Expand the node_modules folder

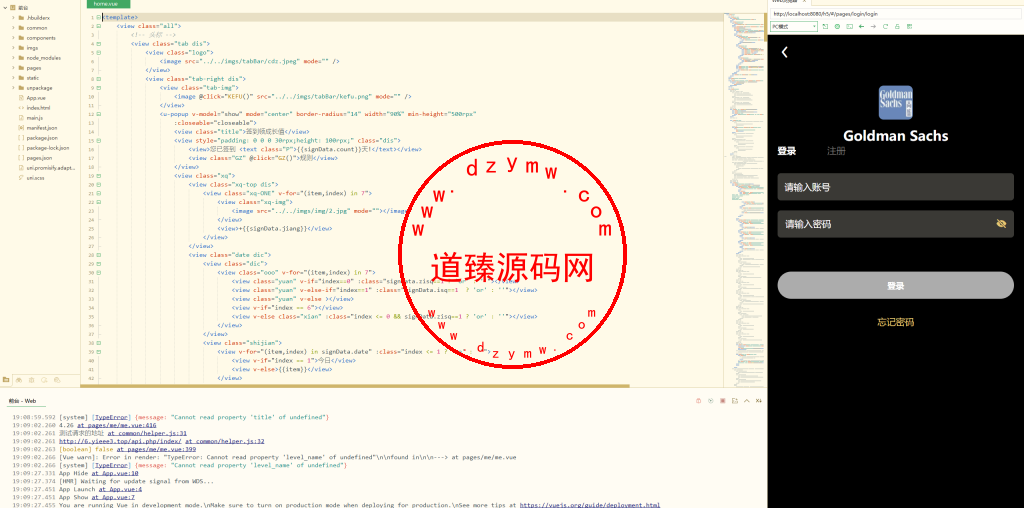[13, 57]
